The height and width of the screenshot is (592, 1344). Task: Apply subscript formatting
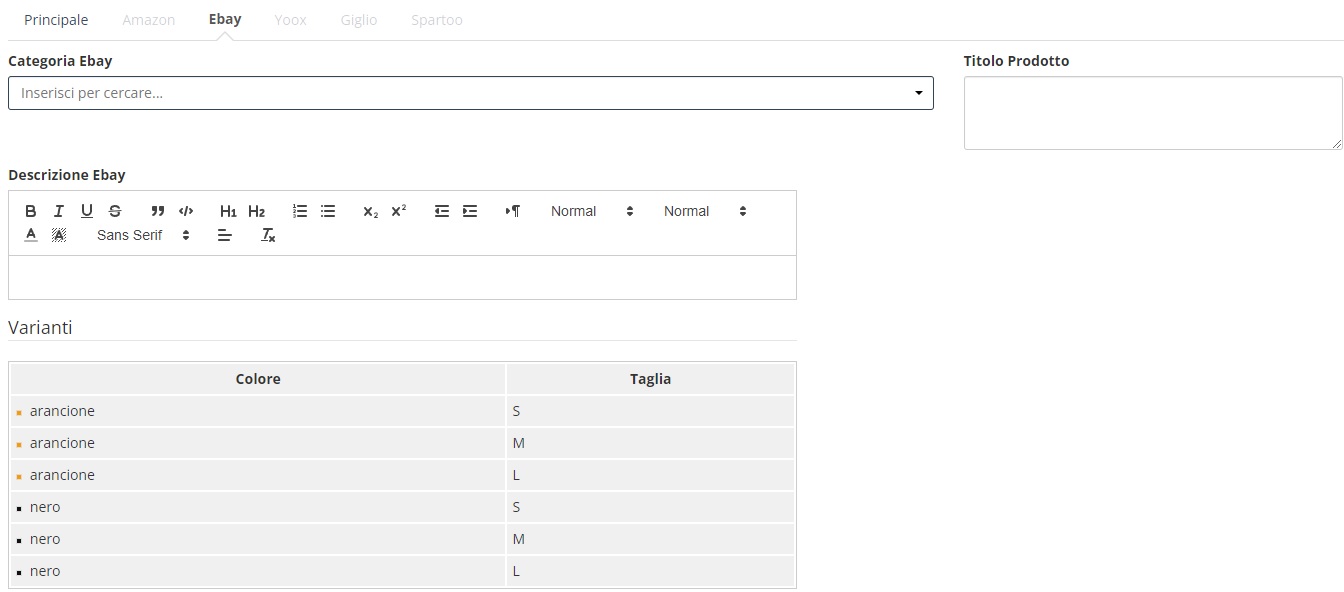coord(371,211)
